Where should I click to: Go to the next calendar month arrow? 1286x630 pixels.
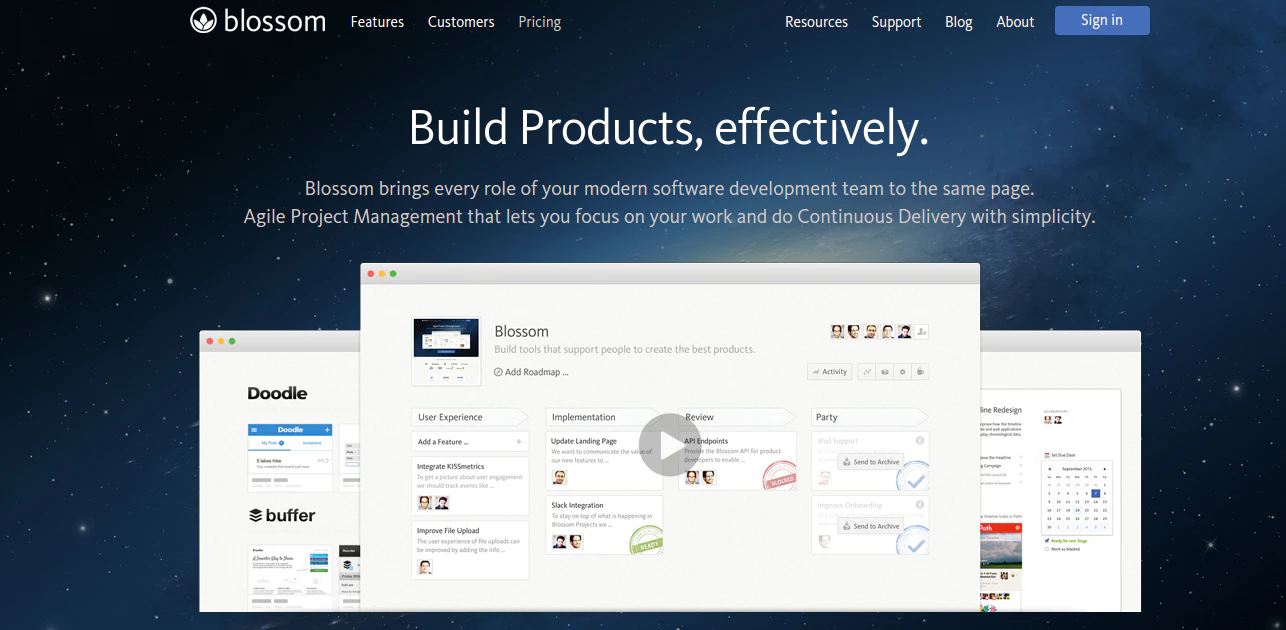tap(1104, 469)
